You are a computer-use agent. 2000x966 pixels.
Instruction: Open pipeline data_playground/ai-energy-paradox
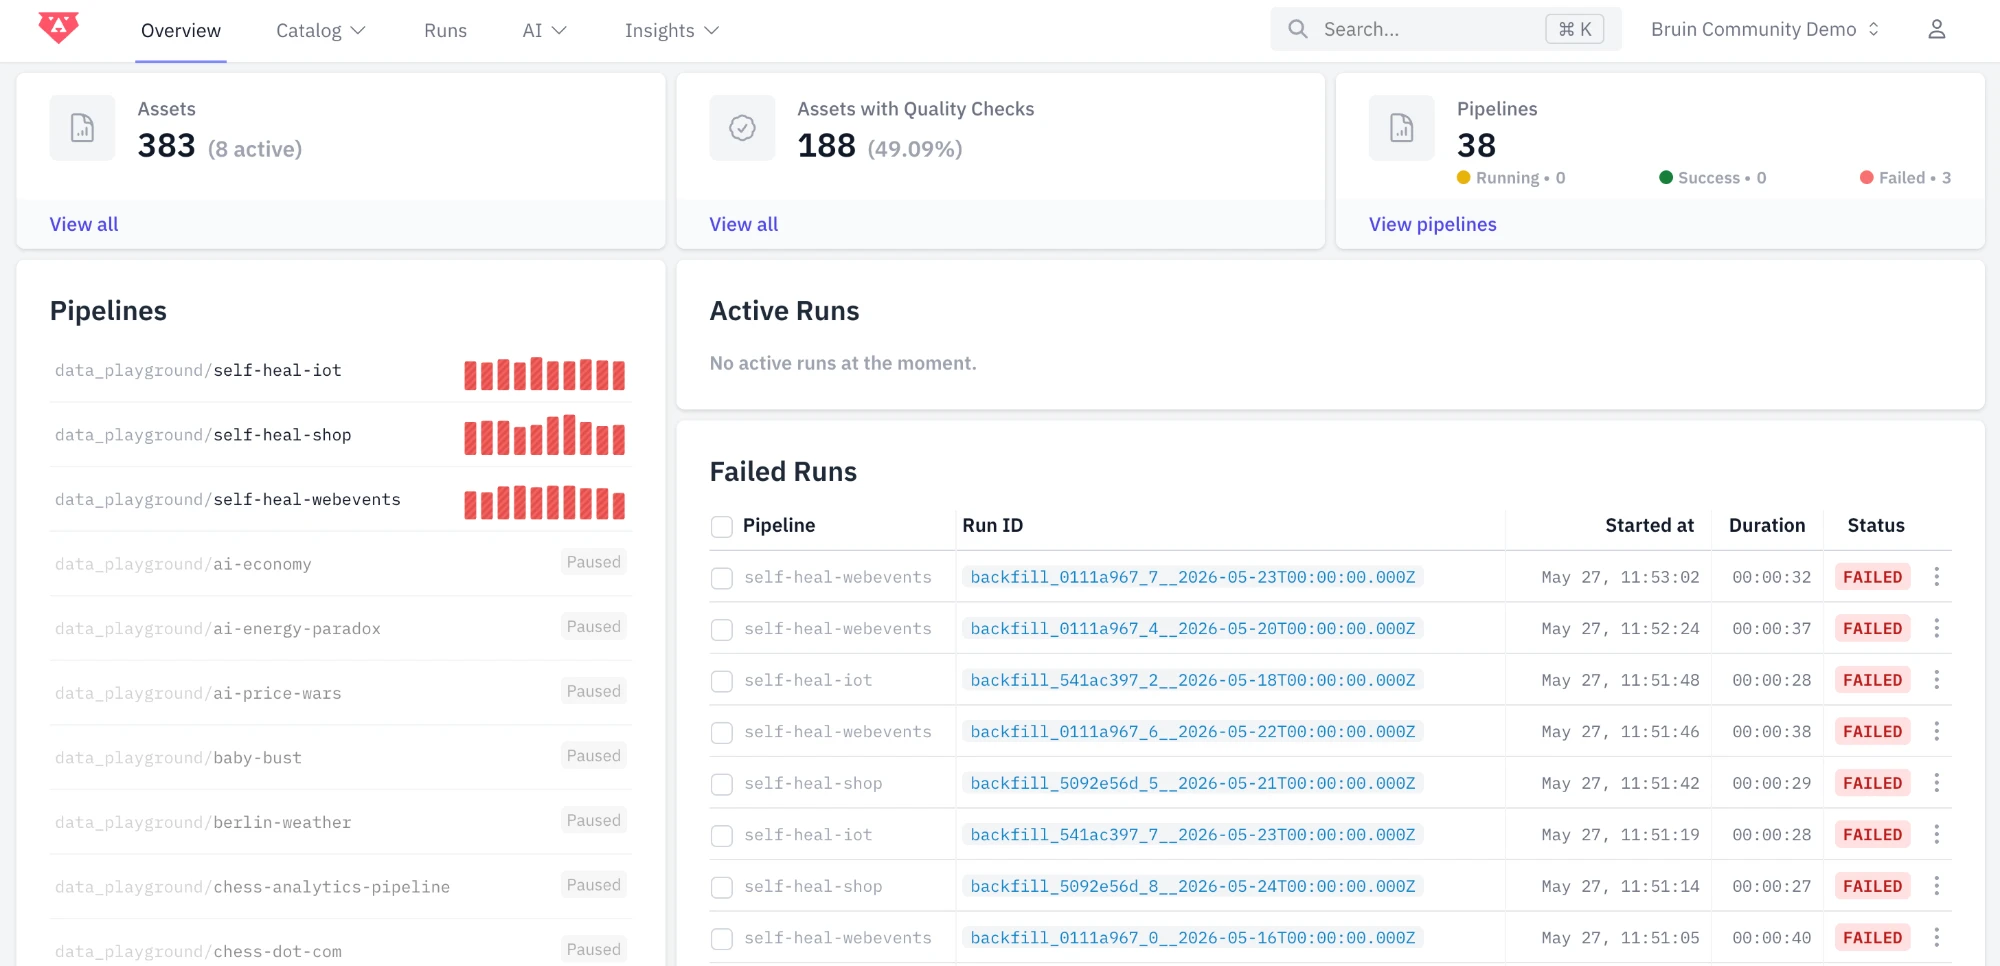218,628
